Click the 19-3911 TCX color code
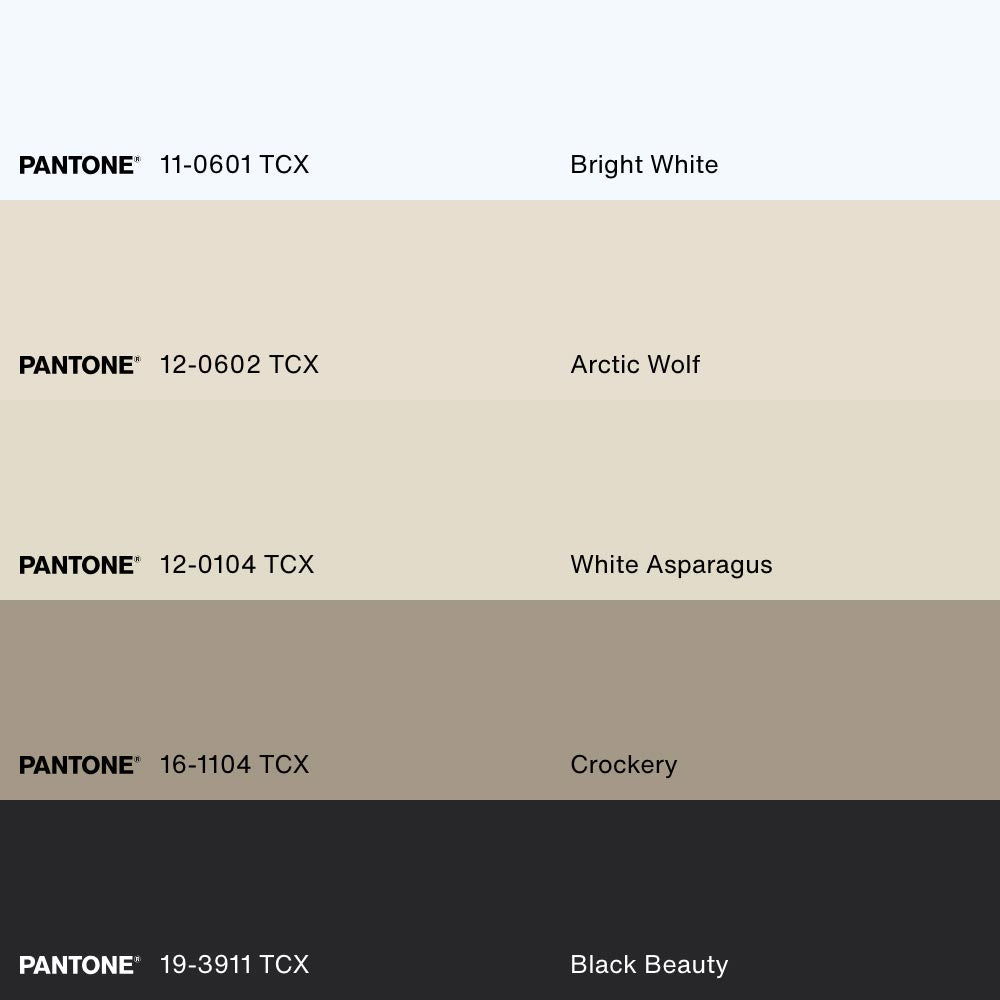The image size is (1000, 1000). (234, 965)
